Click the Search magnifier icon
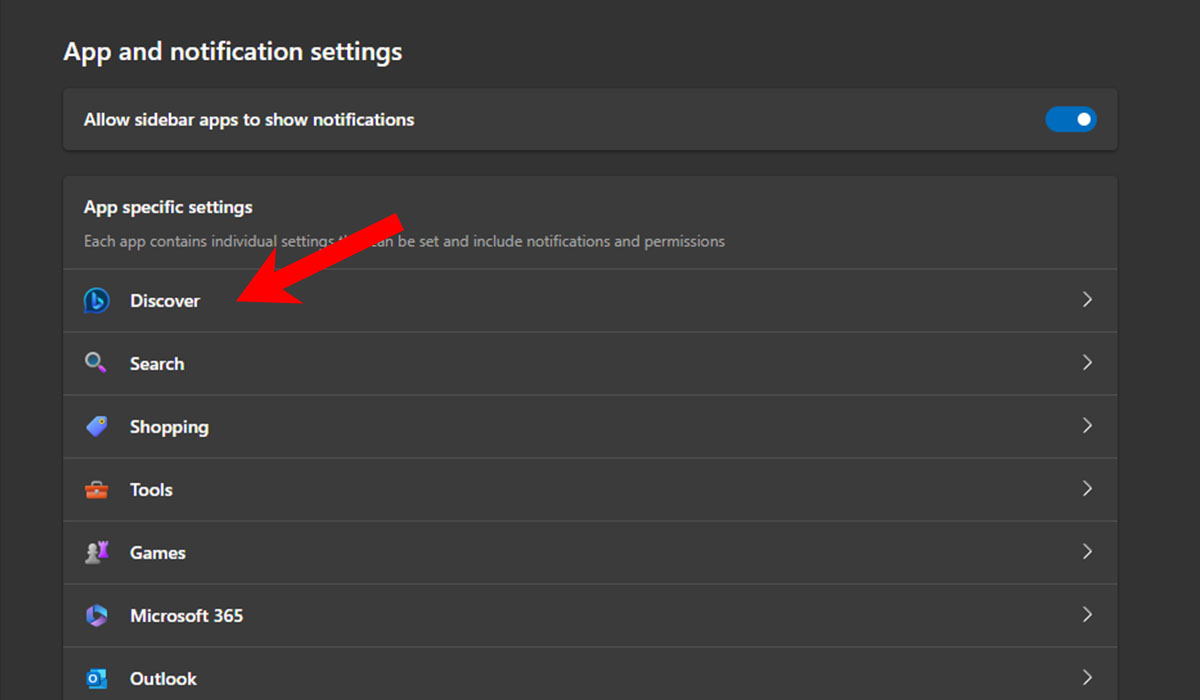 (96, 363)
